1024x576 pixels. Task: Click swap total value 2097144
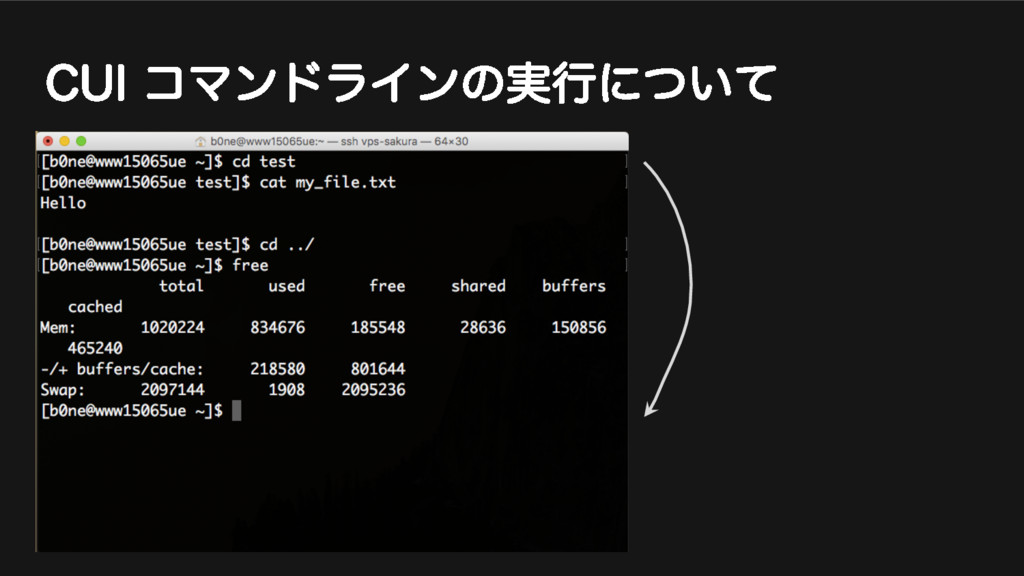pyautogui.click(x=172, y=390)
